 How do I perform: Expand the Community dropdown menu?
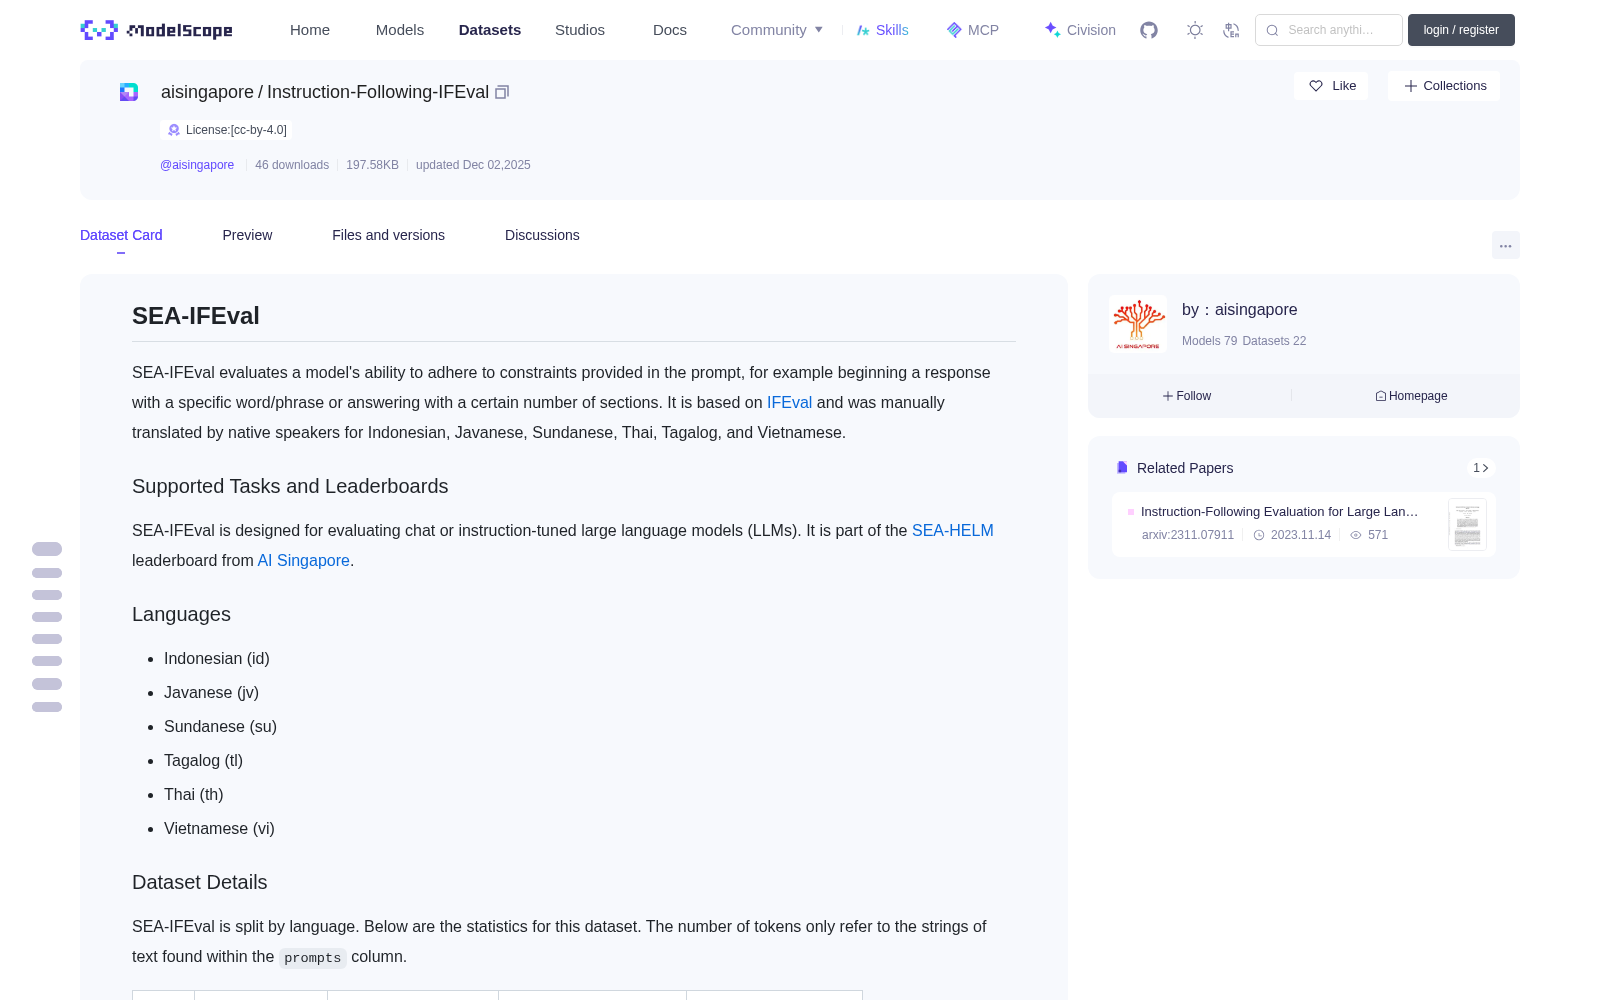coord(777,30)
